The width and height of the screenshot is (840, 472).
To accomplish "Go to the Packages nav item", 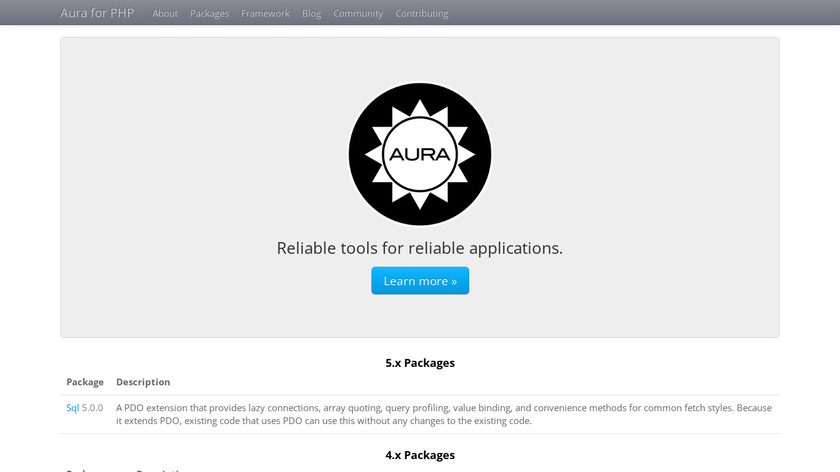I will click(x=209, y=14).
